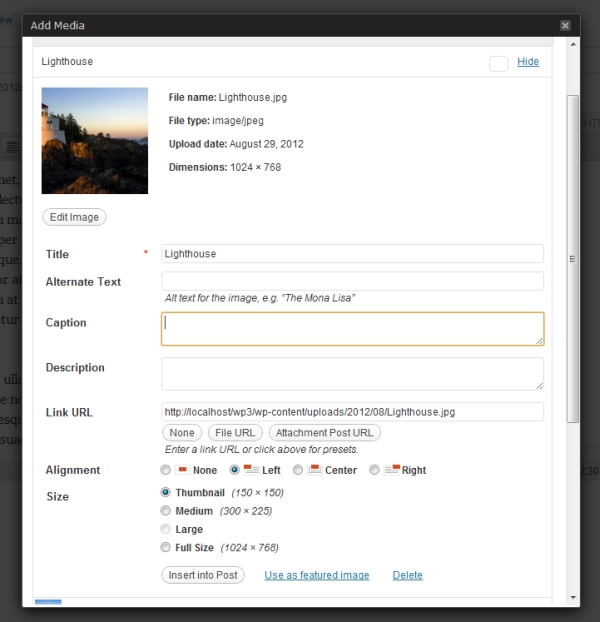Select alignment None radio button
Image resolution: width=600 pixels, height=622 pixels.
click(x=165, y=470)
